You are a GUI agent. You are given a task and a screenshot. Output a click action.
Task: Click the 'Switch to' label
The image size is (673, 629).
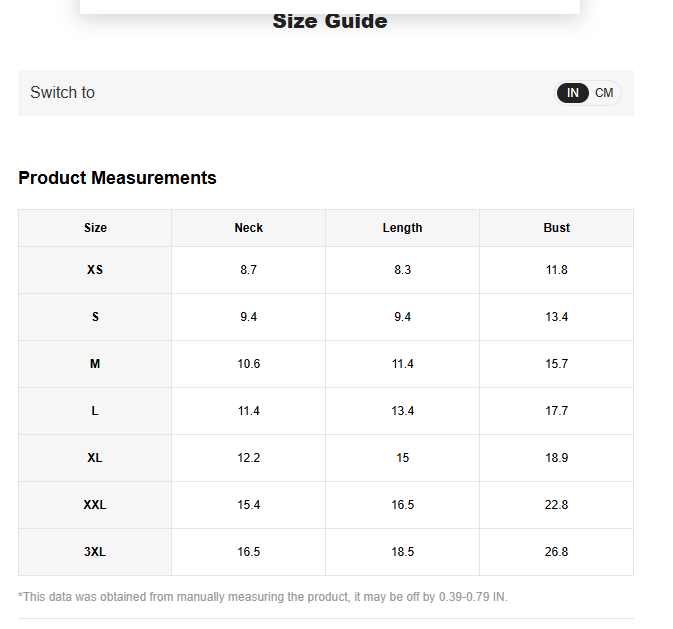pos(62,93)
